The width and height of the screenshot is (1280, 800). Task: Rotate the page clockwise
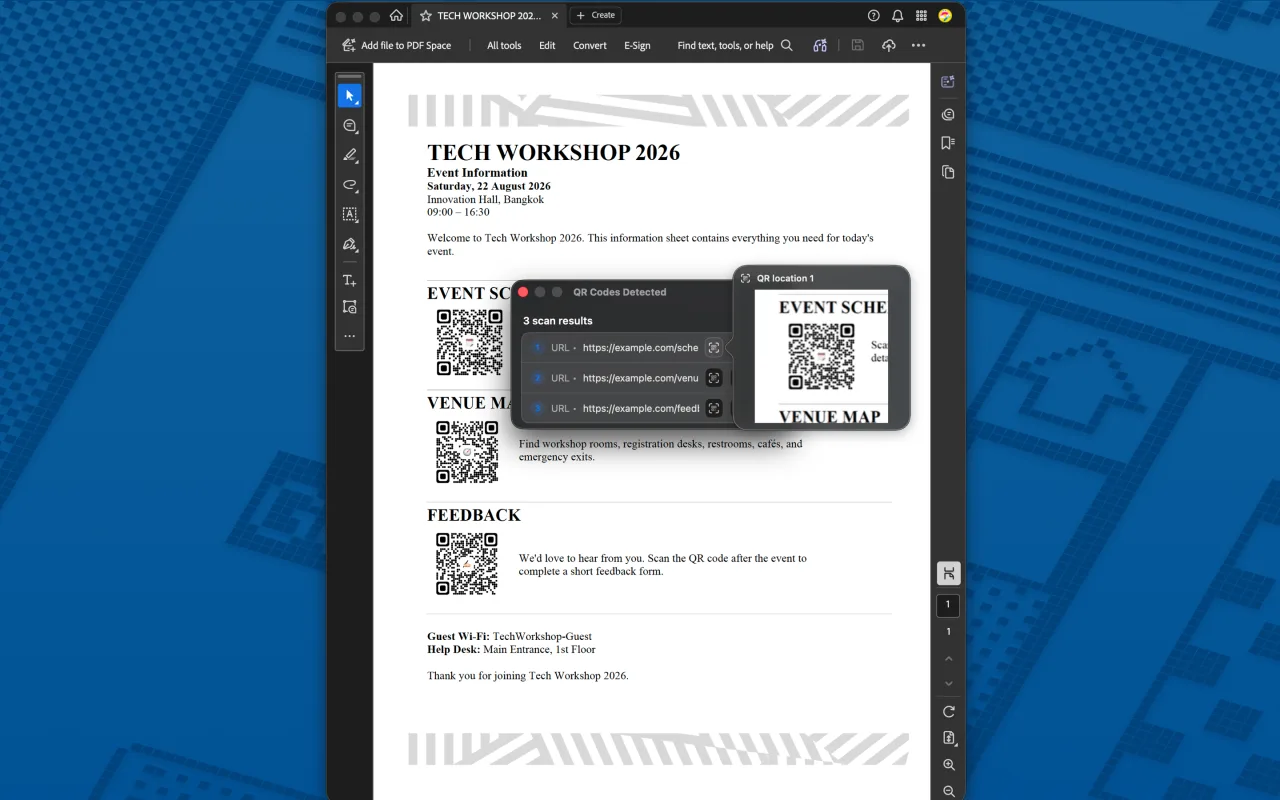948,712
